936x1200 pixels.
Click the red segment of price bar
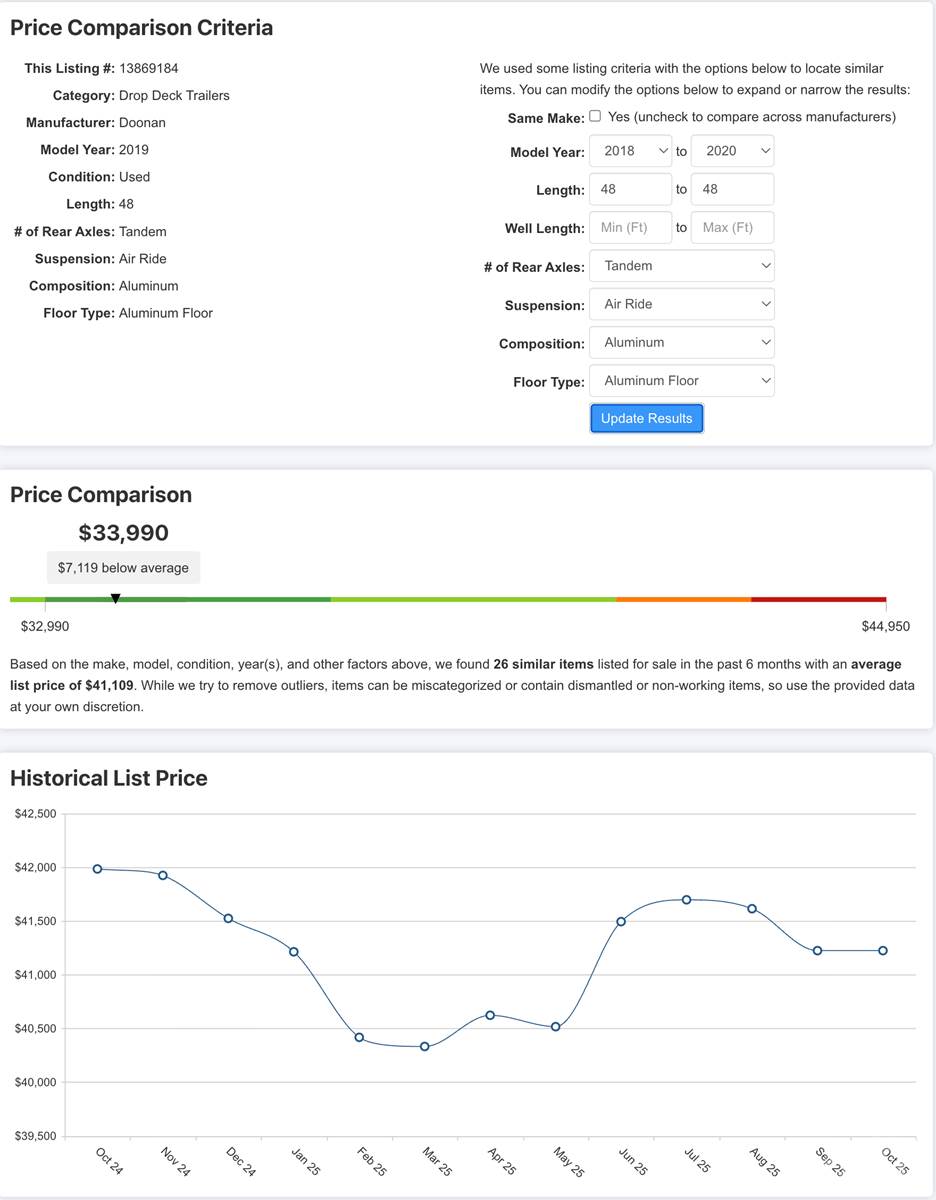818,599
